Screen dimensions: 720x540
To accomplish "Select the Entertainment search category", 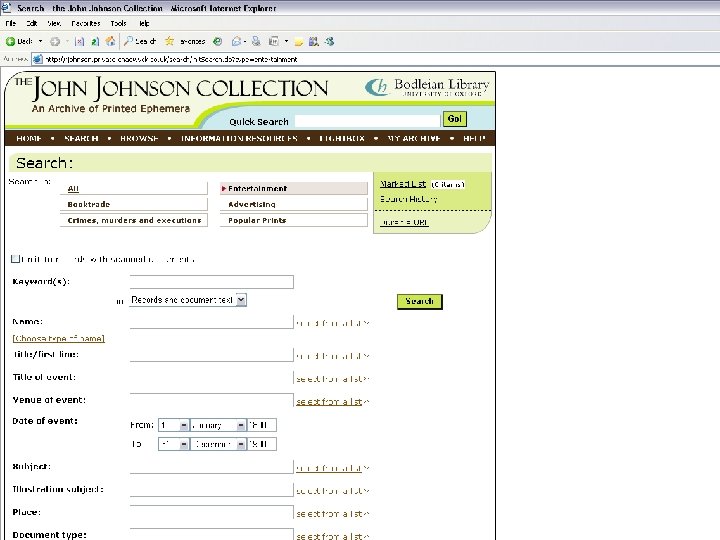I will click(x=294, y=188).
